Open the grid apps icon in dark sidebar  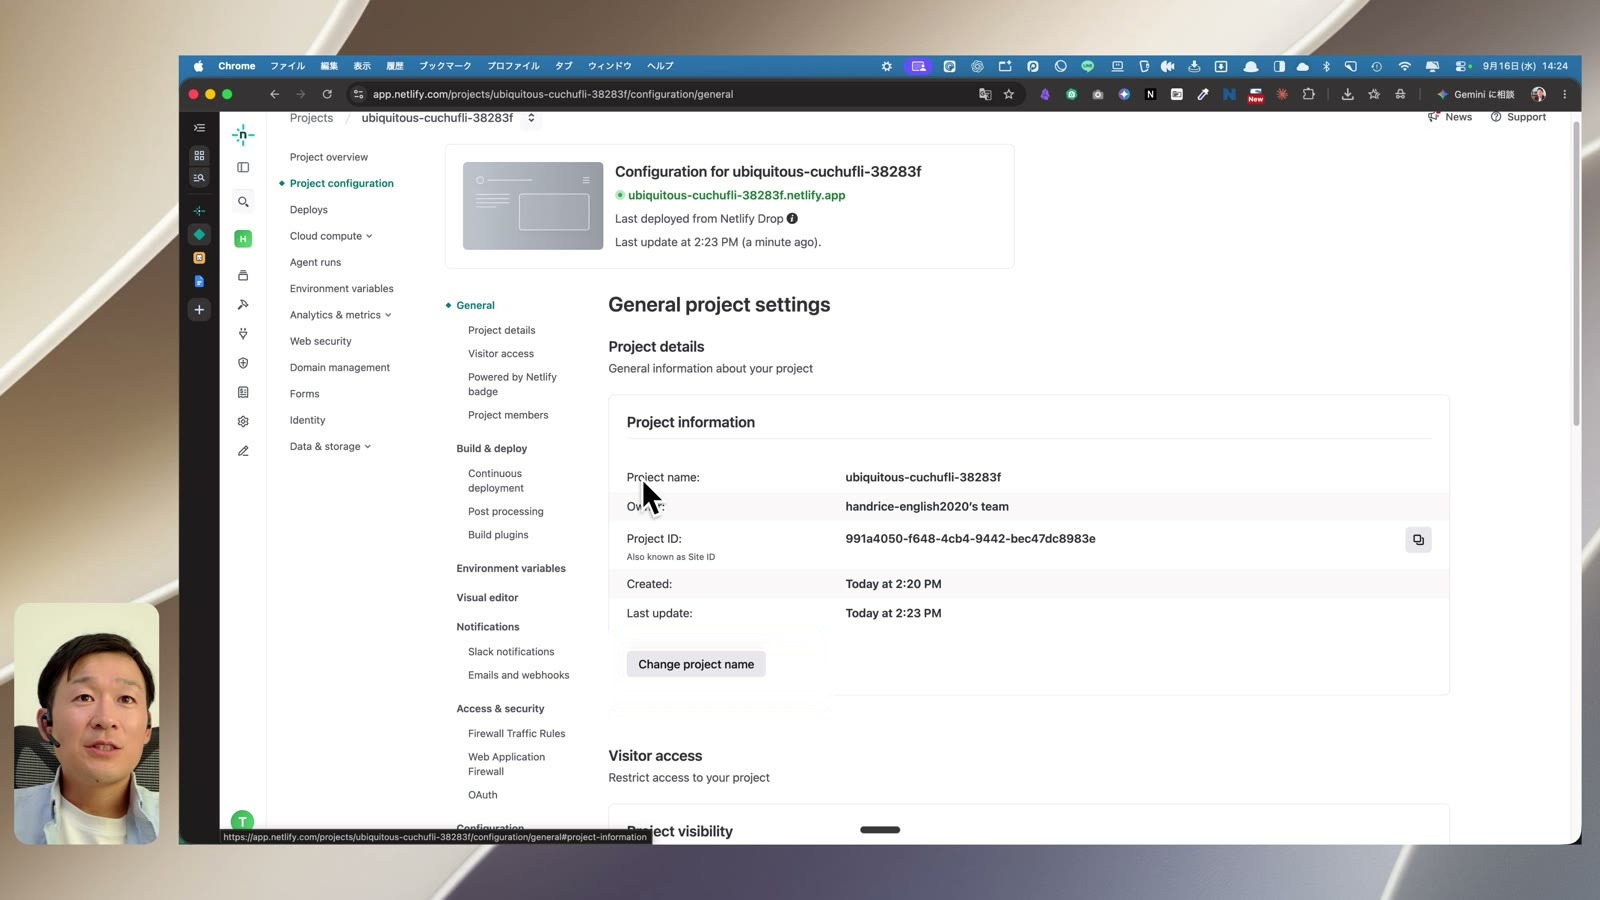[199, 156]
